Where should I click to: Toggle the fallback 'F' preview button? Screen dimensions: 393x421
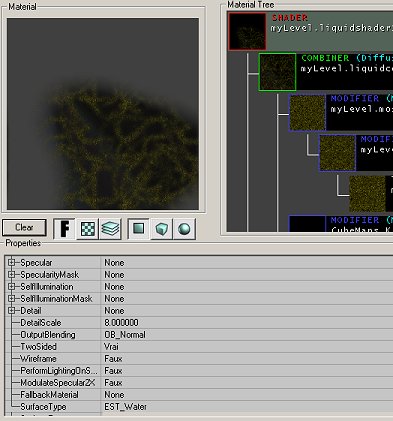[64, 229]
